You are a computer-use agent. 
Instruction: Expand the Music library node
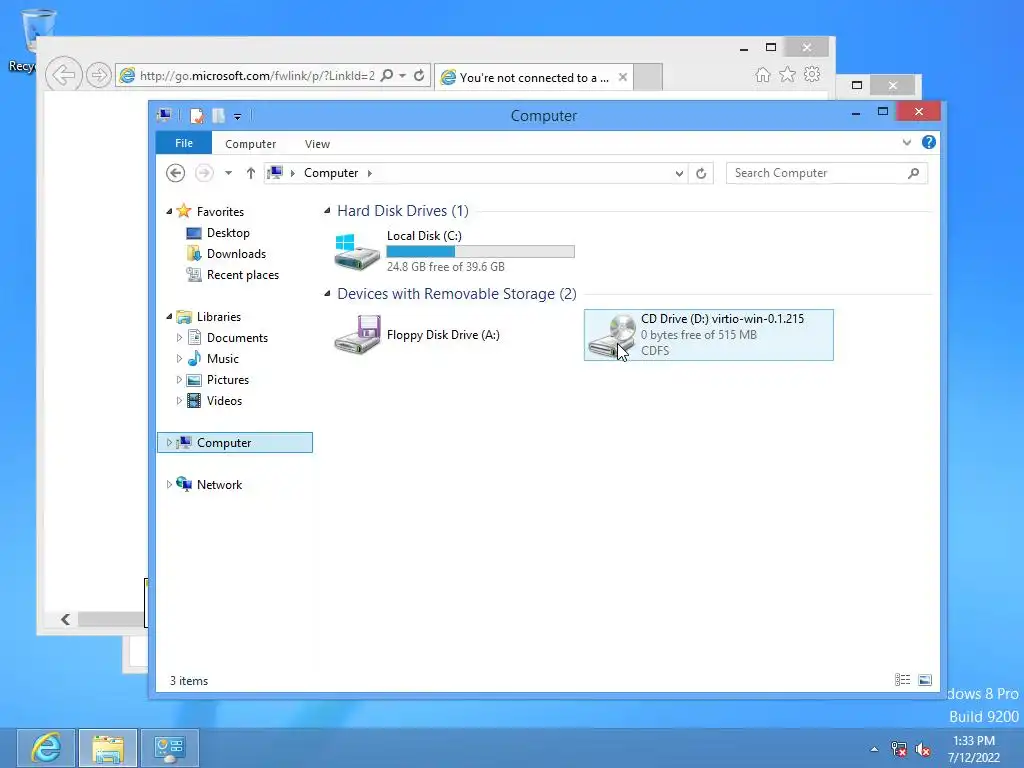[x=179, y=359]
